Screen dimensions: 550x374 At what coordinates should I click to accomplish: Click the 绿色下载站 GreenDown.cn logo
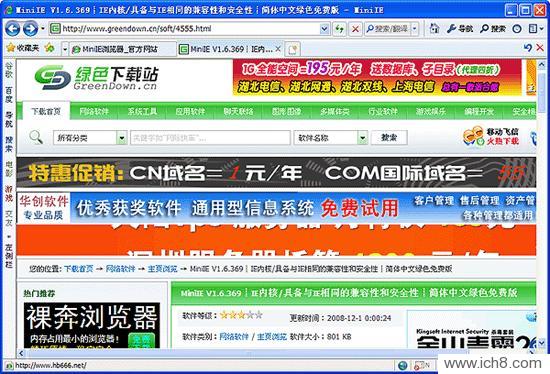[x=96, y=78]
